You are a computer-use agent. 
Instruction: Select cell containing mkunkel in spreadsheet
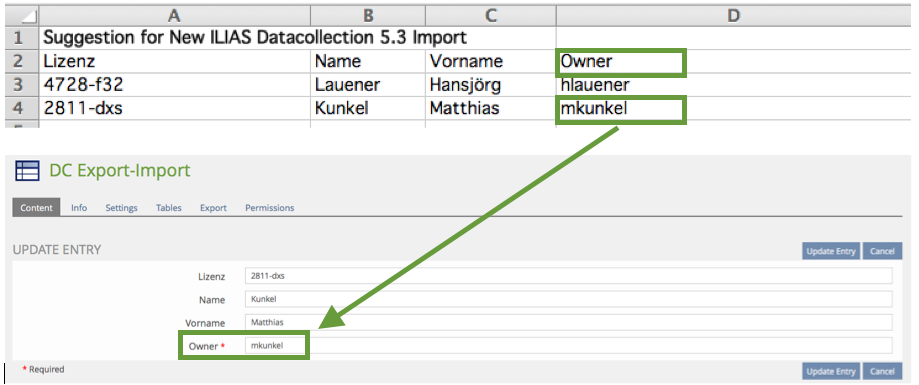click(x=621, y=109)
